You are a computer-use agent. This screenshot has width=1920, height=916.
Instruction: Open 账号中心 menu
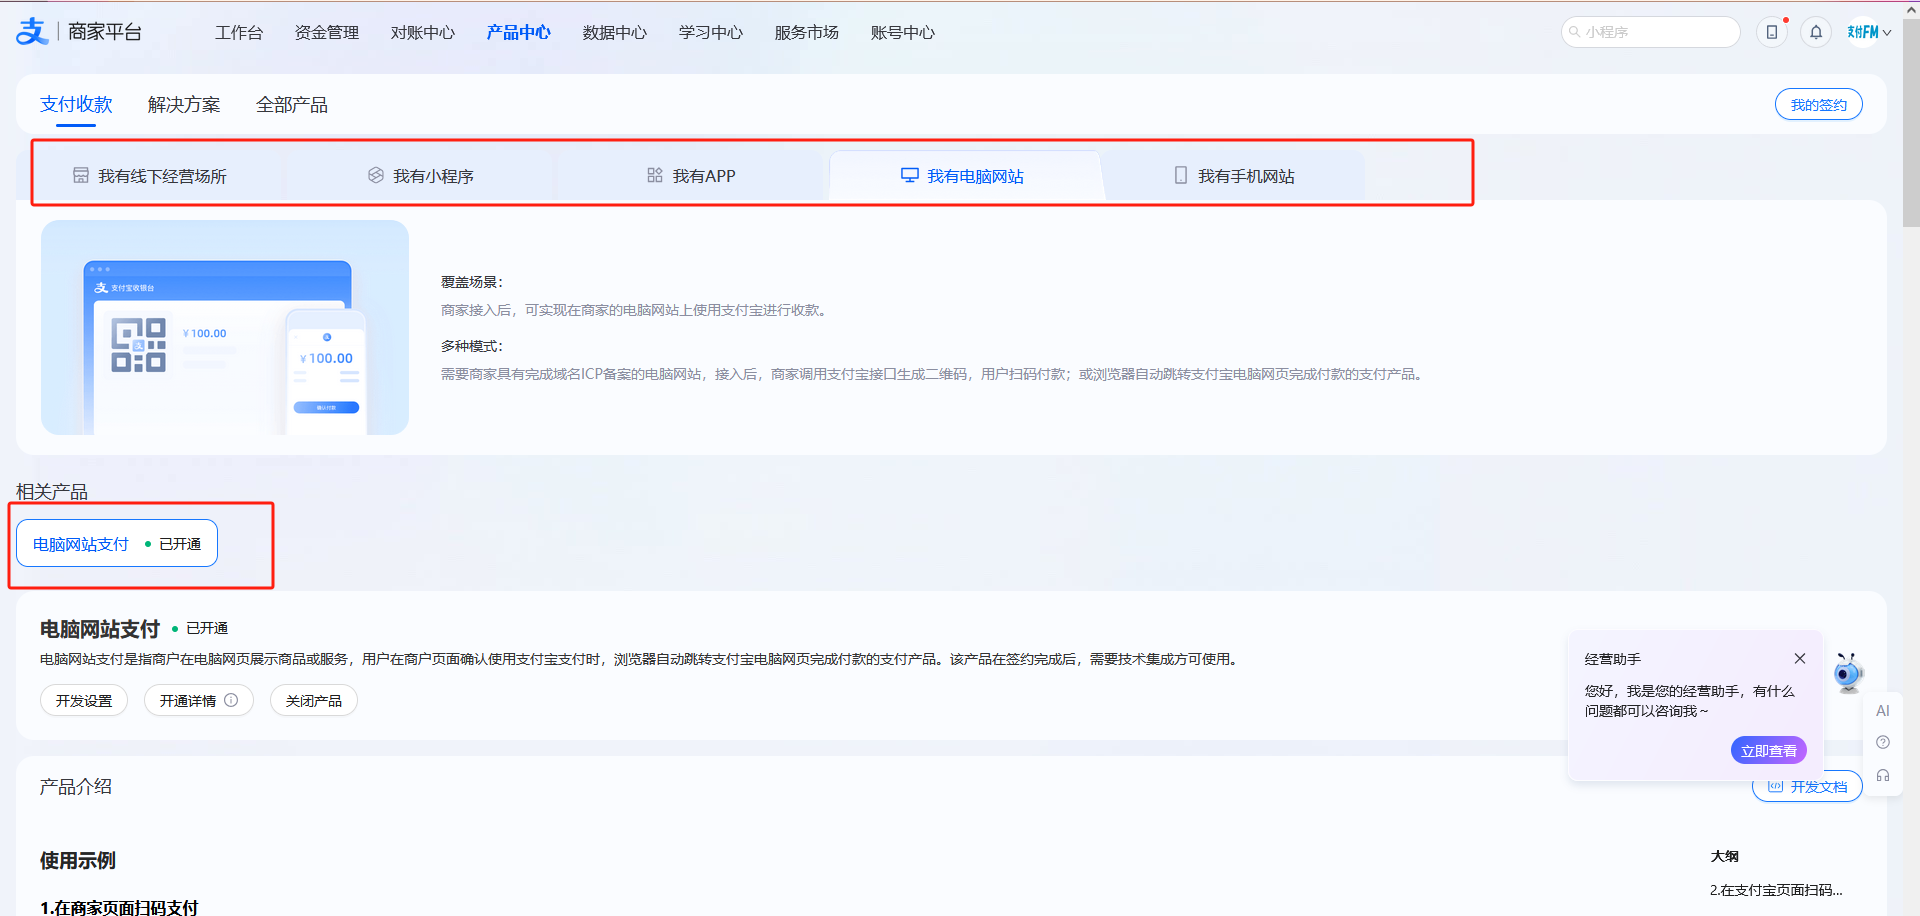click(903, 32)
